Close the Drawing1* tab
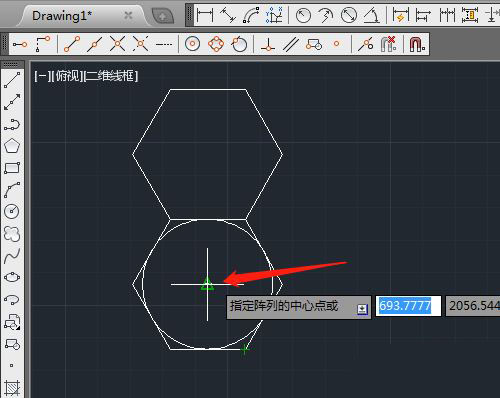Screen dimensions: 500x398 click(x=128, y=15)
